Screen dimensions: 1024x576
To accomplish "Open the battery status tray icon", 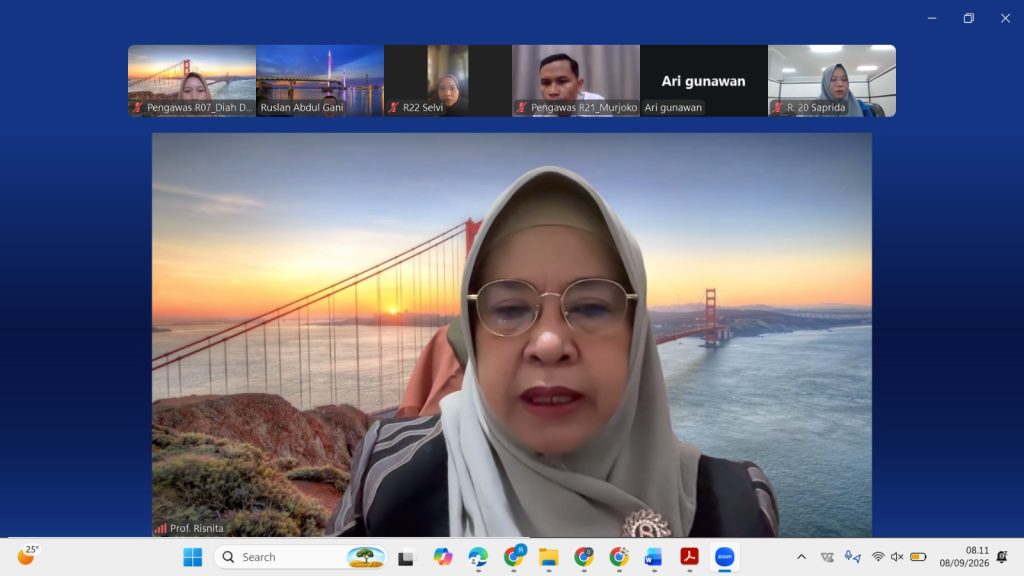I will click(x=918, y=557).
